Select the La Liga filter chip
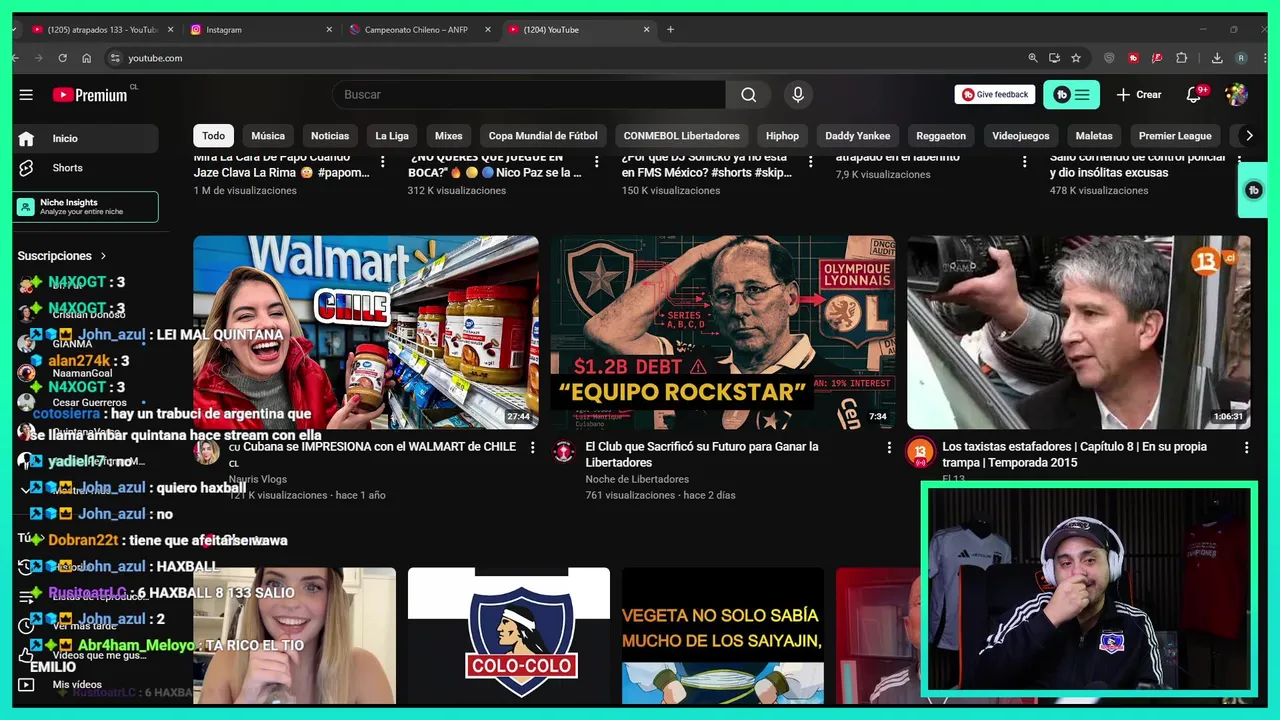The width and height of the screenshot is (1280, 720). click(x=392, y=136)
